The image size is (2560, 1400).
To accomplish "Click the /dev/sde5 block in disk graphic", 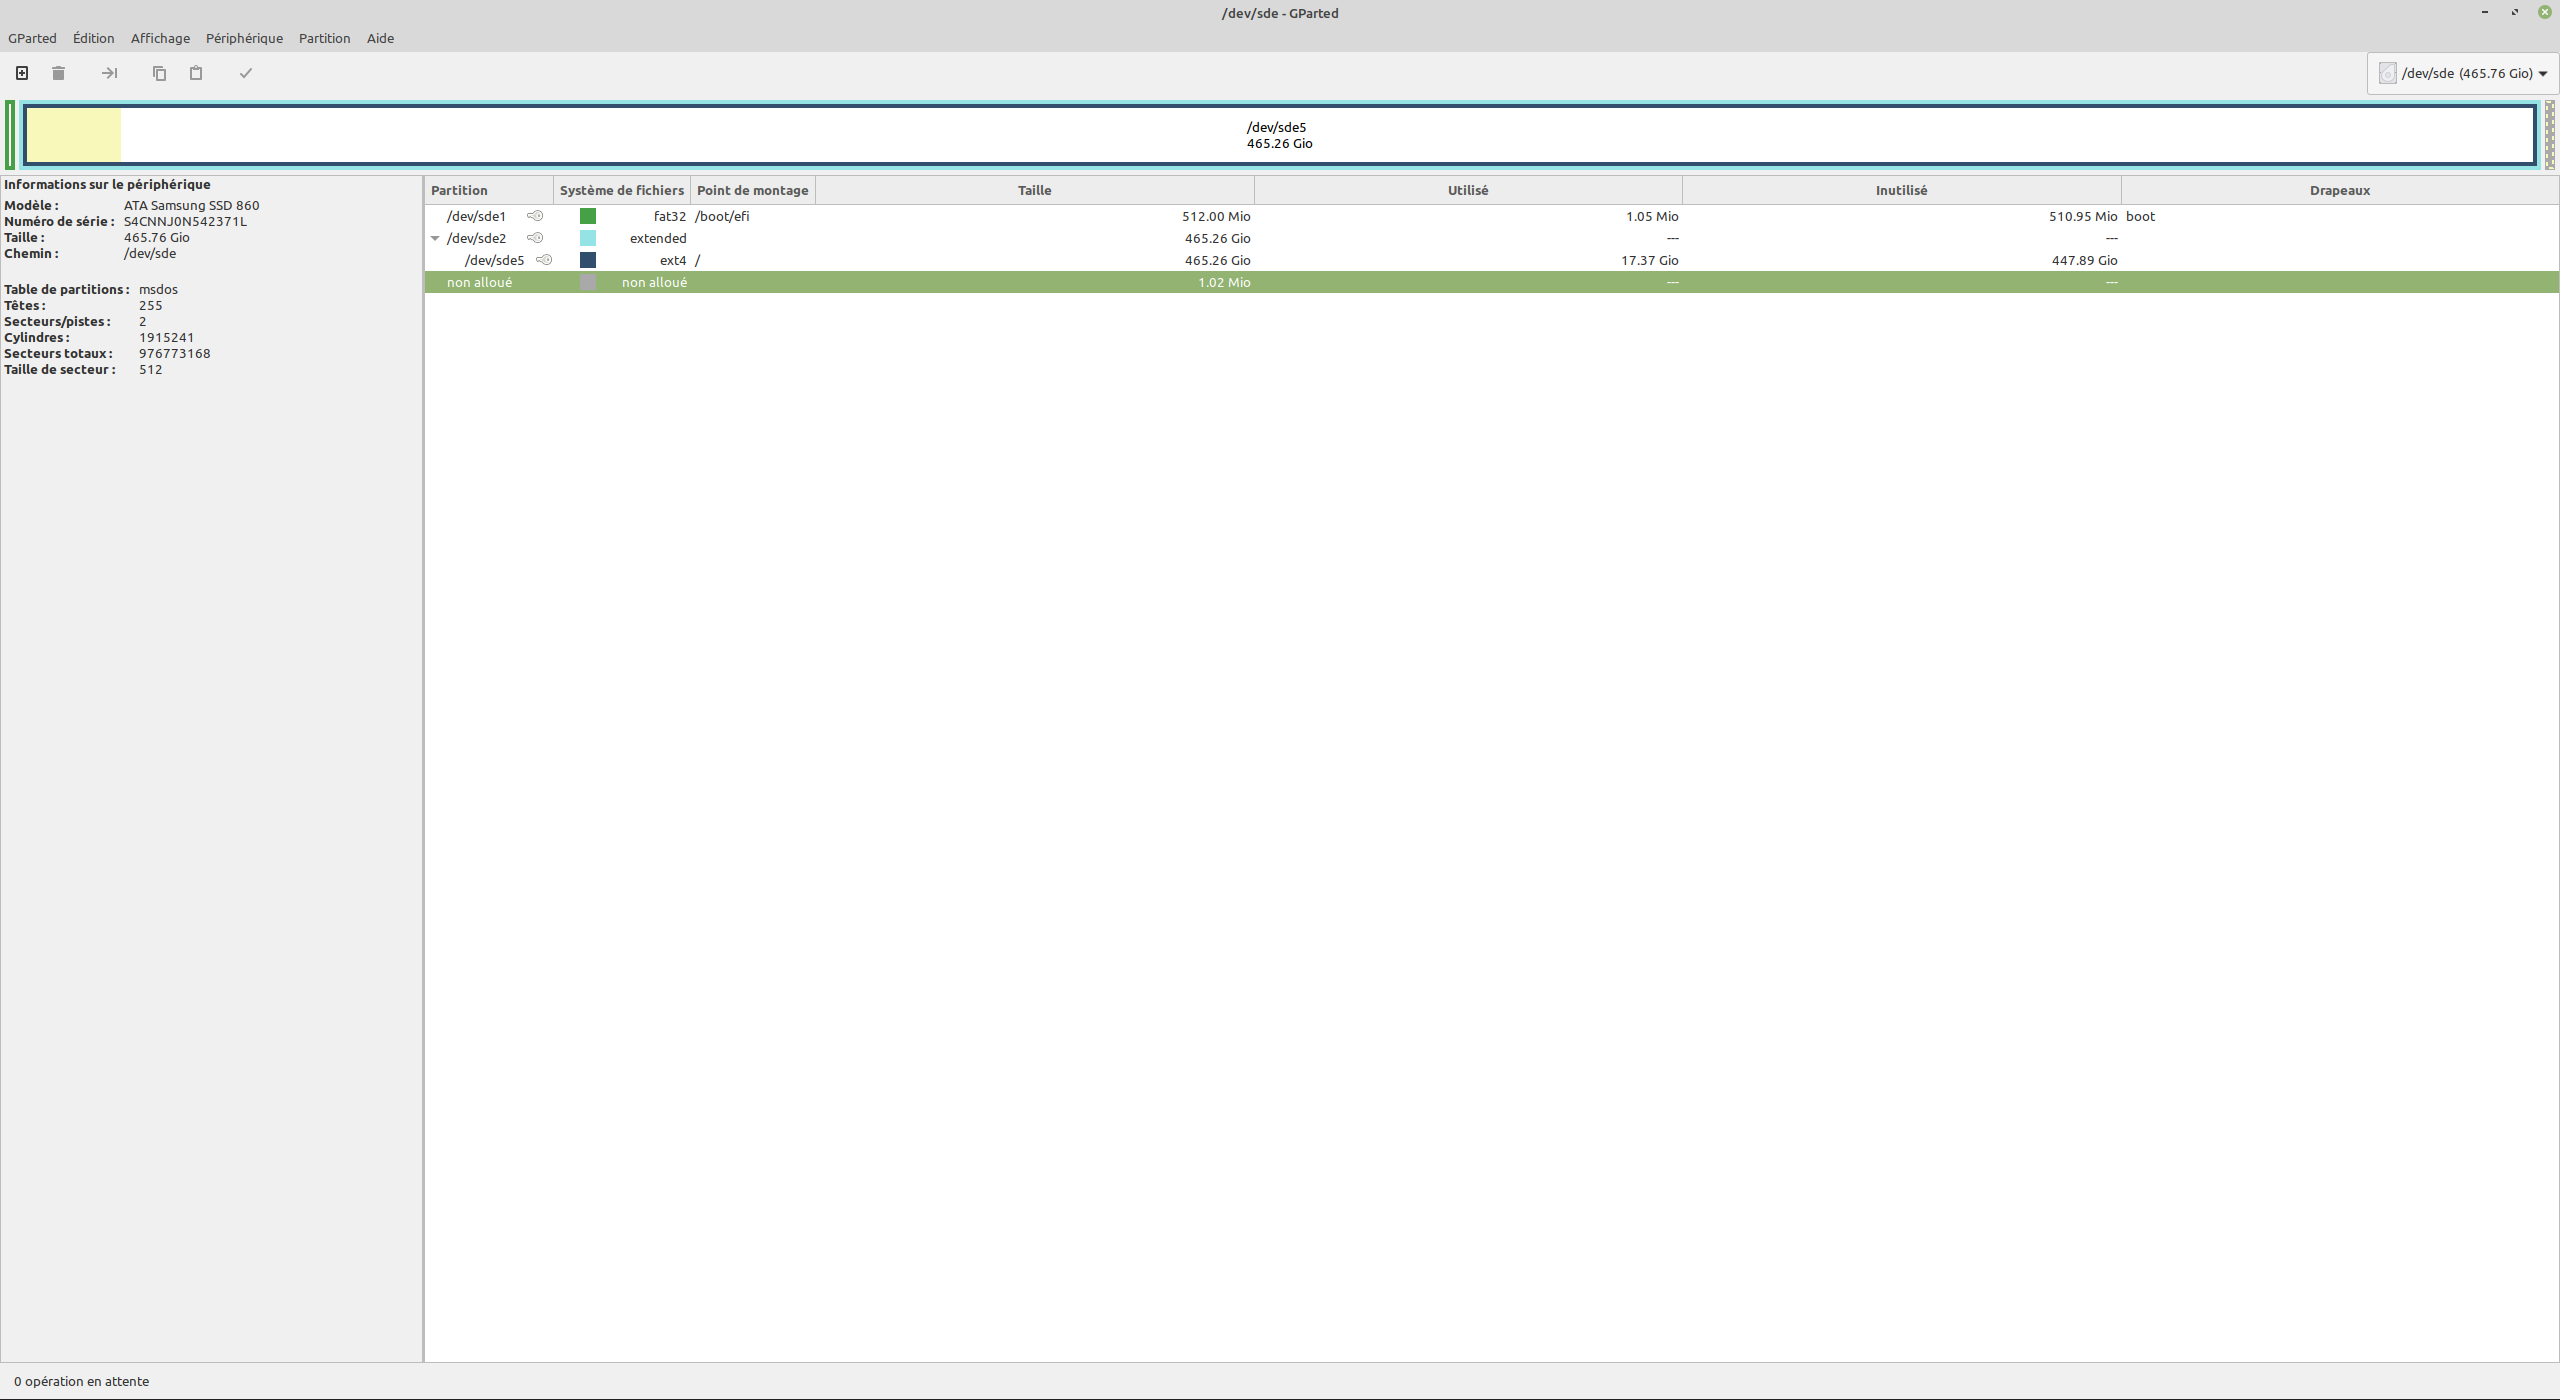I will coord(1278,135).
